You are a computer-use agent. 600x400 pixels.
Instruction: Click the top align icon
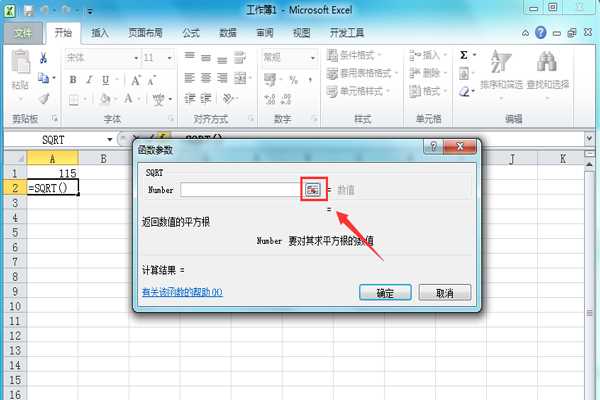click(190, 57)
